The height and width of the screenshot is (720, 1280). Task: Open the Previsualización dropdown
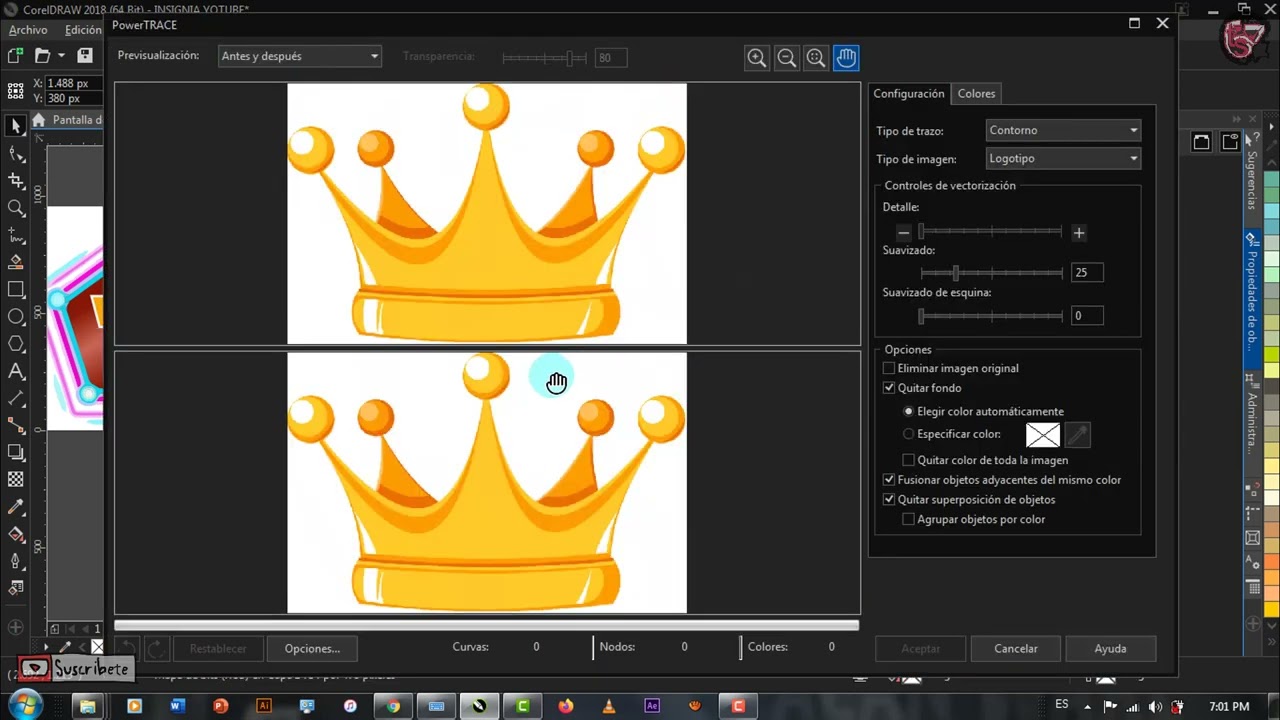[x=300, y=56]
